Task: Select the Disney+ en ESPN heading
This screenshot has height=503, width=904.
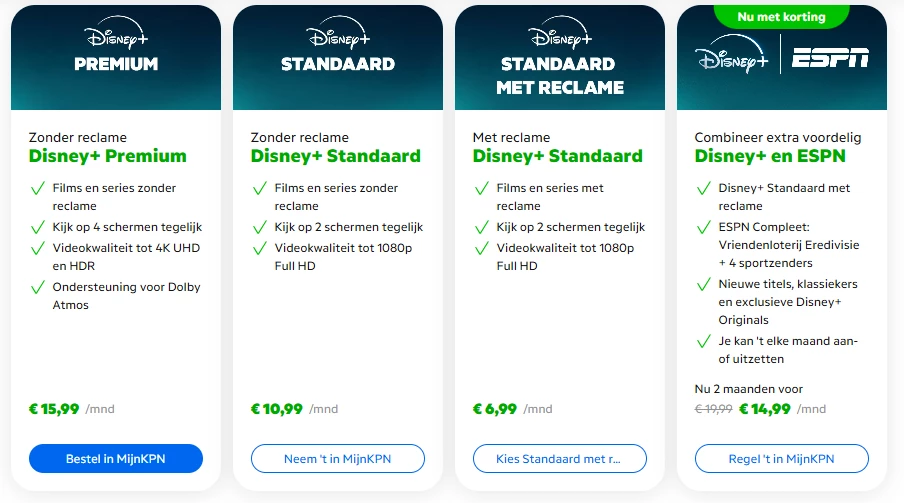Action: click(x=770, y=156)
